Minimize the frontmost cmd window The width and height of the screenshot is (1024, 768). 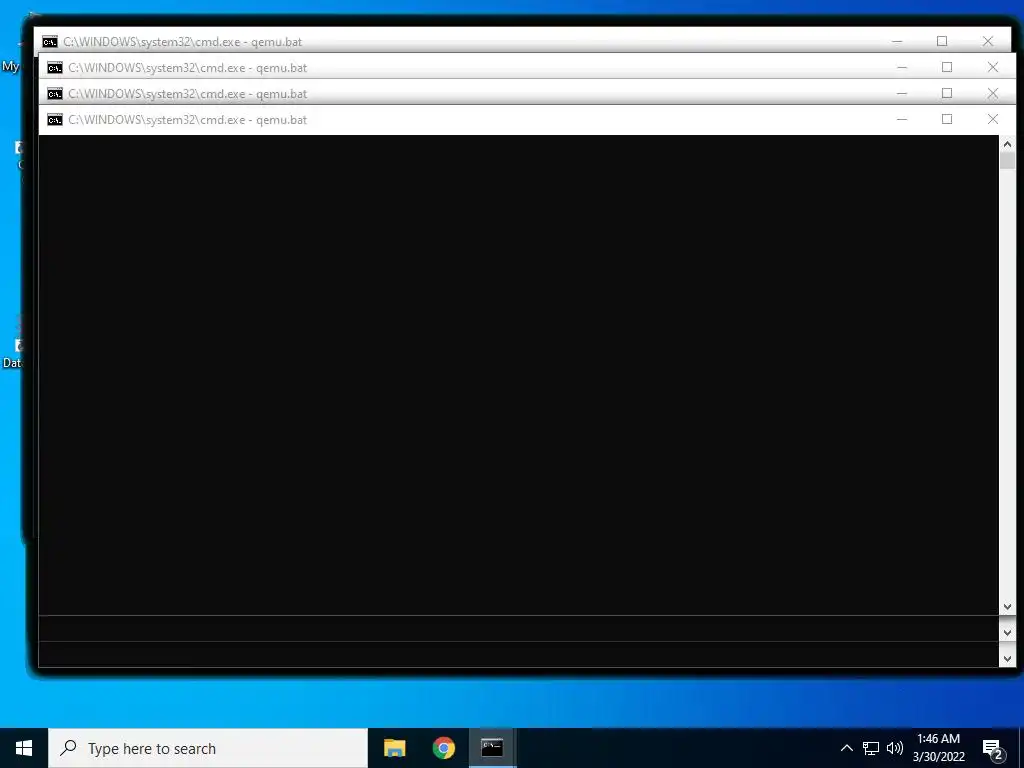coord(902,120)
